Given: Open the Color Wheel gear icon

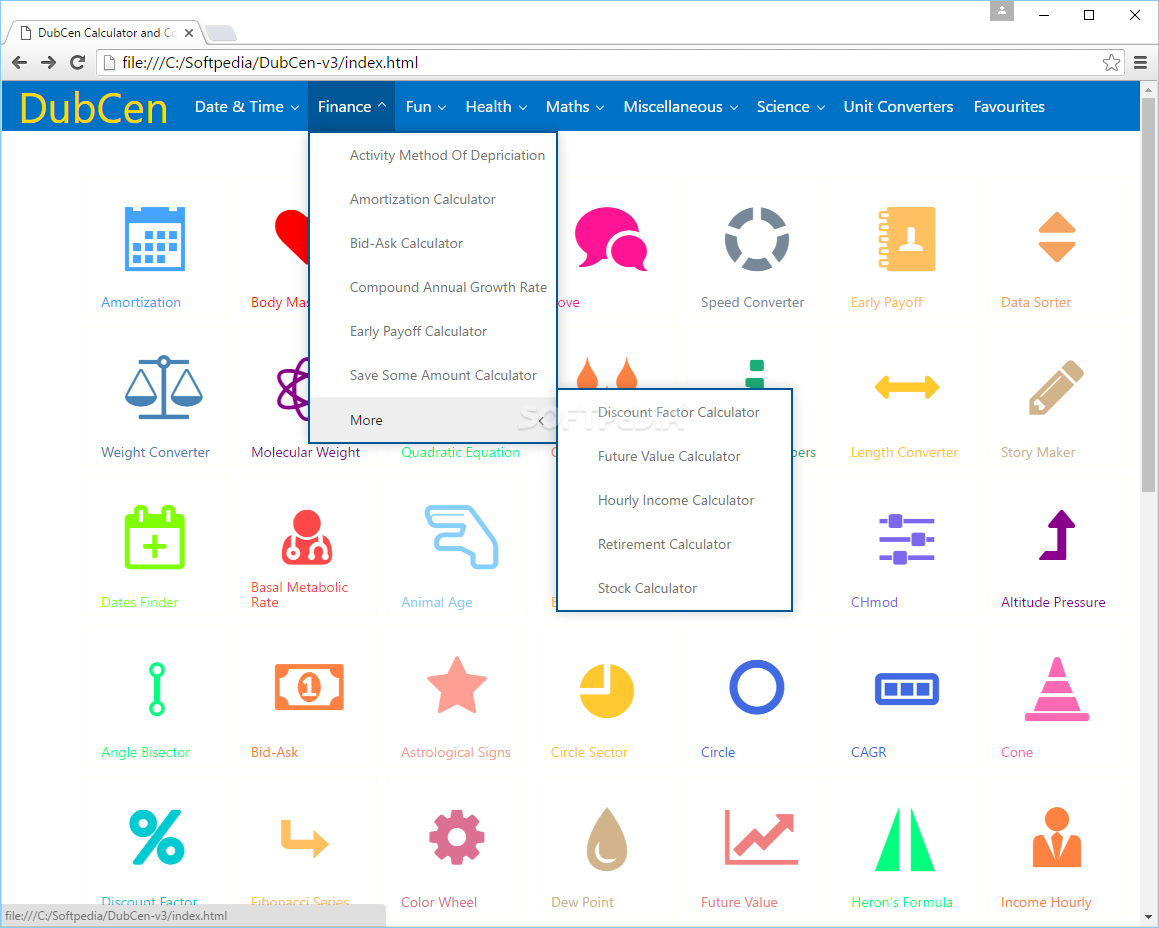Looking at the screenshot, I should pyautogui.click(x=457, y=837).
